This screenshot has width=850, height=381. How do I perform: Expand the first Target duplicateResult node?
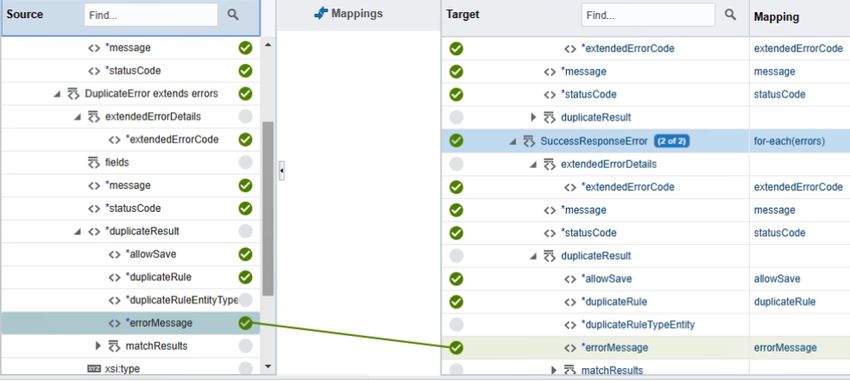tap(533, 117)
